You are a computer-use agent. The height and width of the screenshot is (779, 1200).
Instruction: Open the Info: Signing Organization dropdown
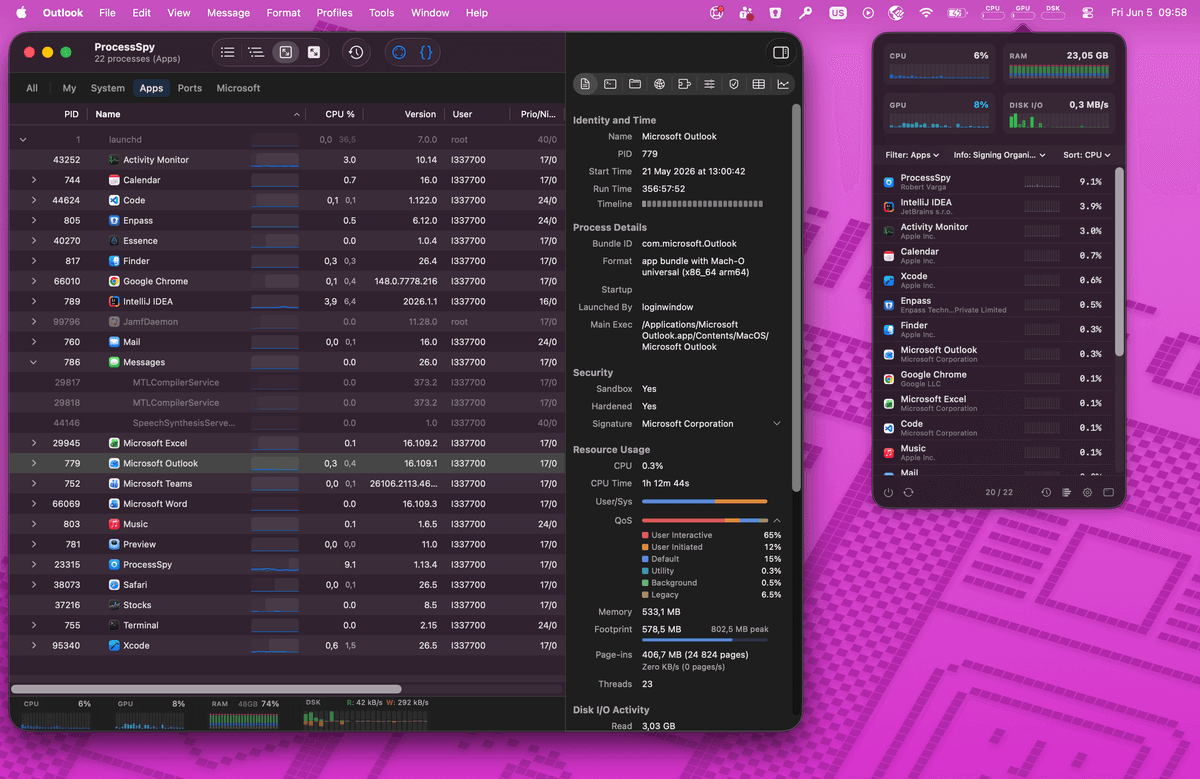click(x=999, y=155)
